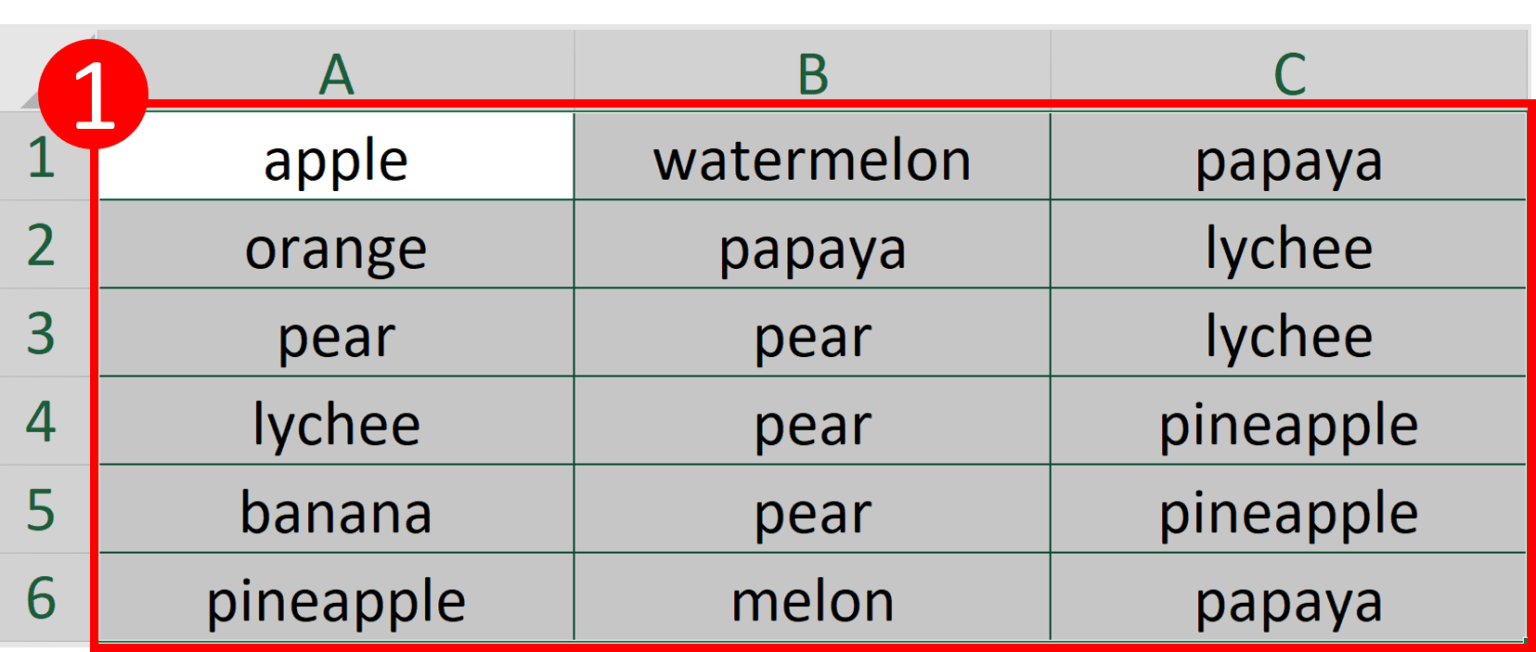Click cell A1 containing apple
The image size is (1536, 652).
(337, 156)
